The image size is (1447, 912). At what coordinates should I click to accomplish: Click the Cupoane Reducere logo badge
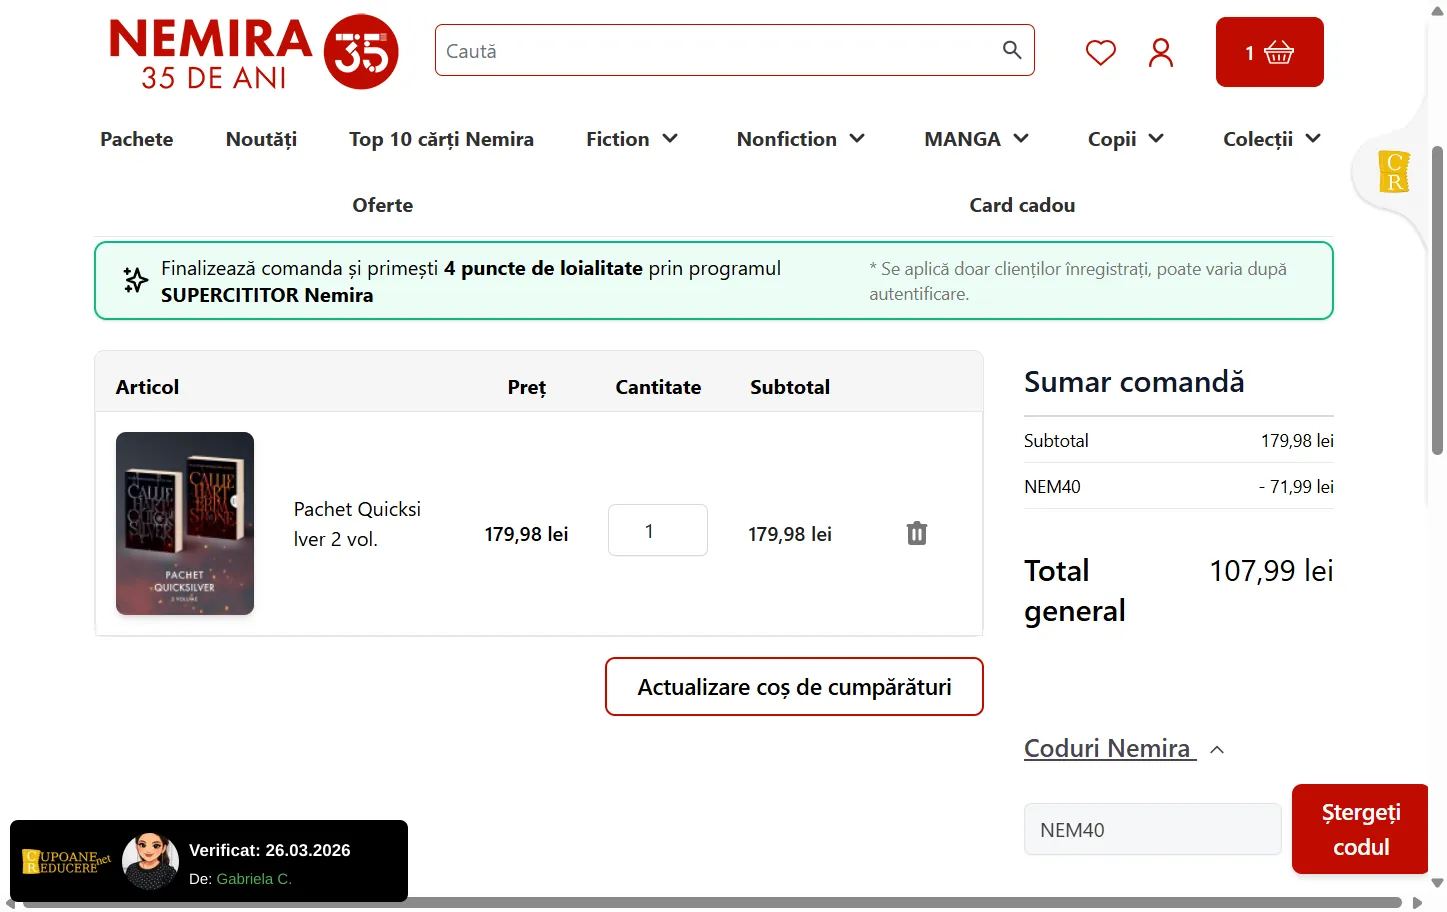pos(66,862)
